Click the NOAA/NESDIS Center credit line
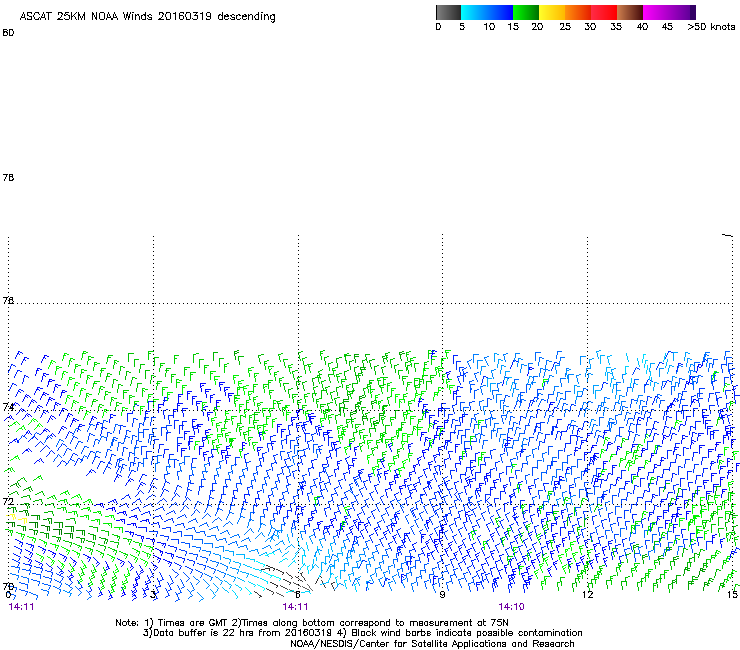This screenshot has width=740, height=650. pyautogui.click(x=432, y=644)
